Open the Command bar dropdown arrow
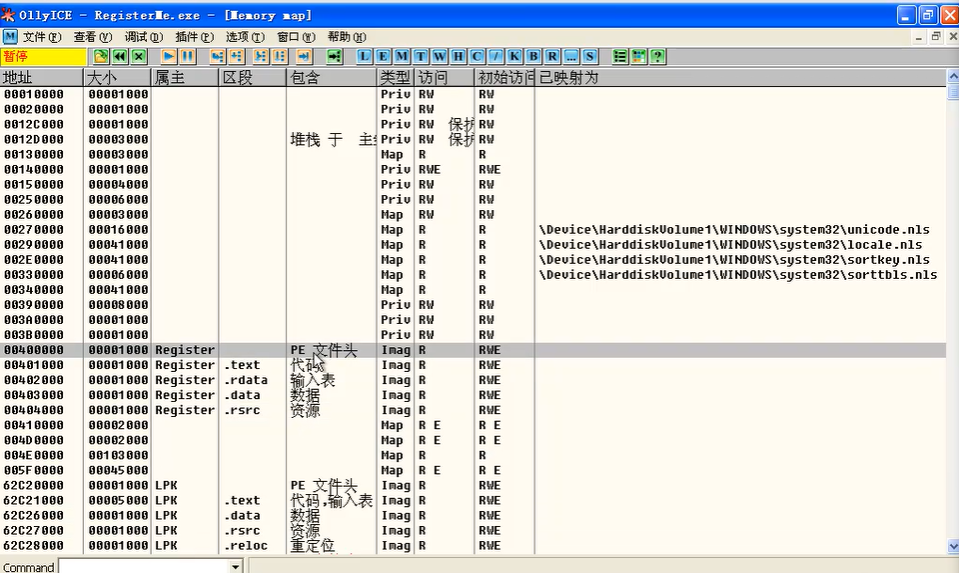 click(235, 567)
